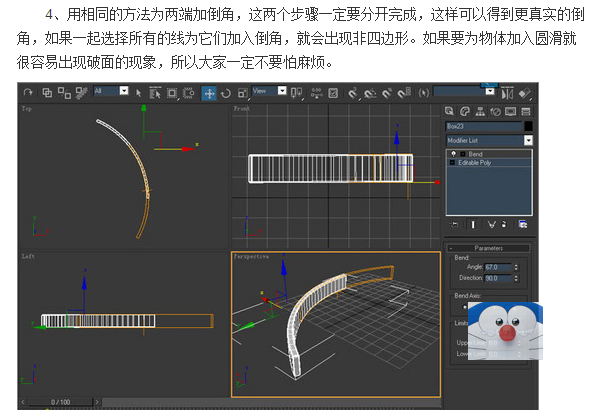Click Configure Modifier Sets icon
This screenshot has height=410, width=593.
click(x=523, y=225)
